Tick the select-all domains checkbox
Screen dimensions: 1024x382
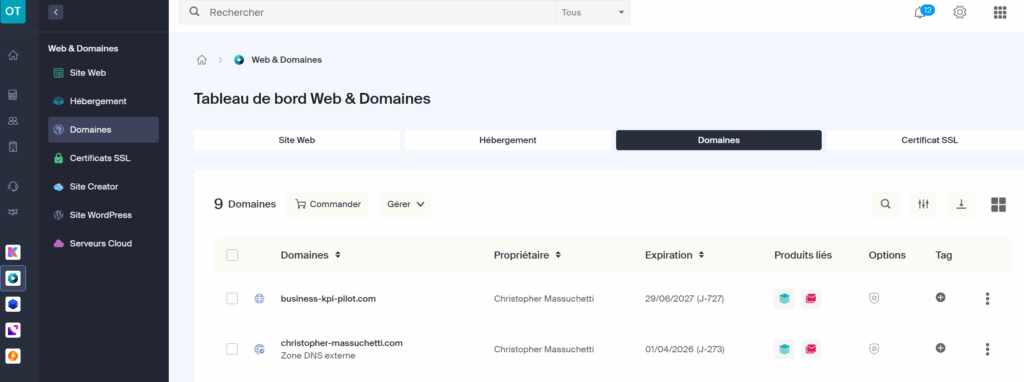(232, 255)
